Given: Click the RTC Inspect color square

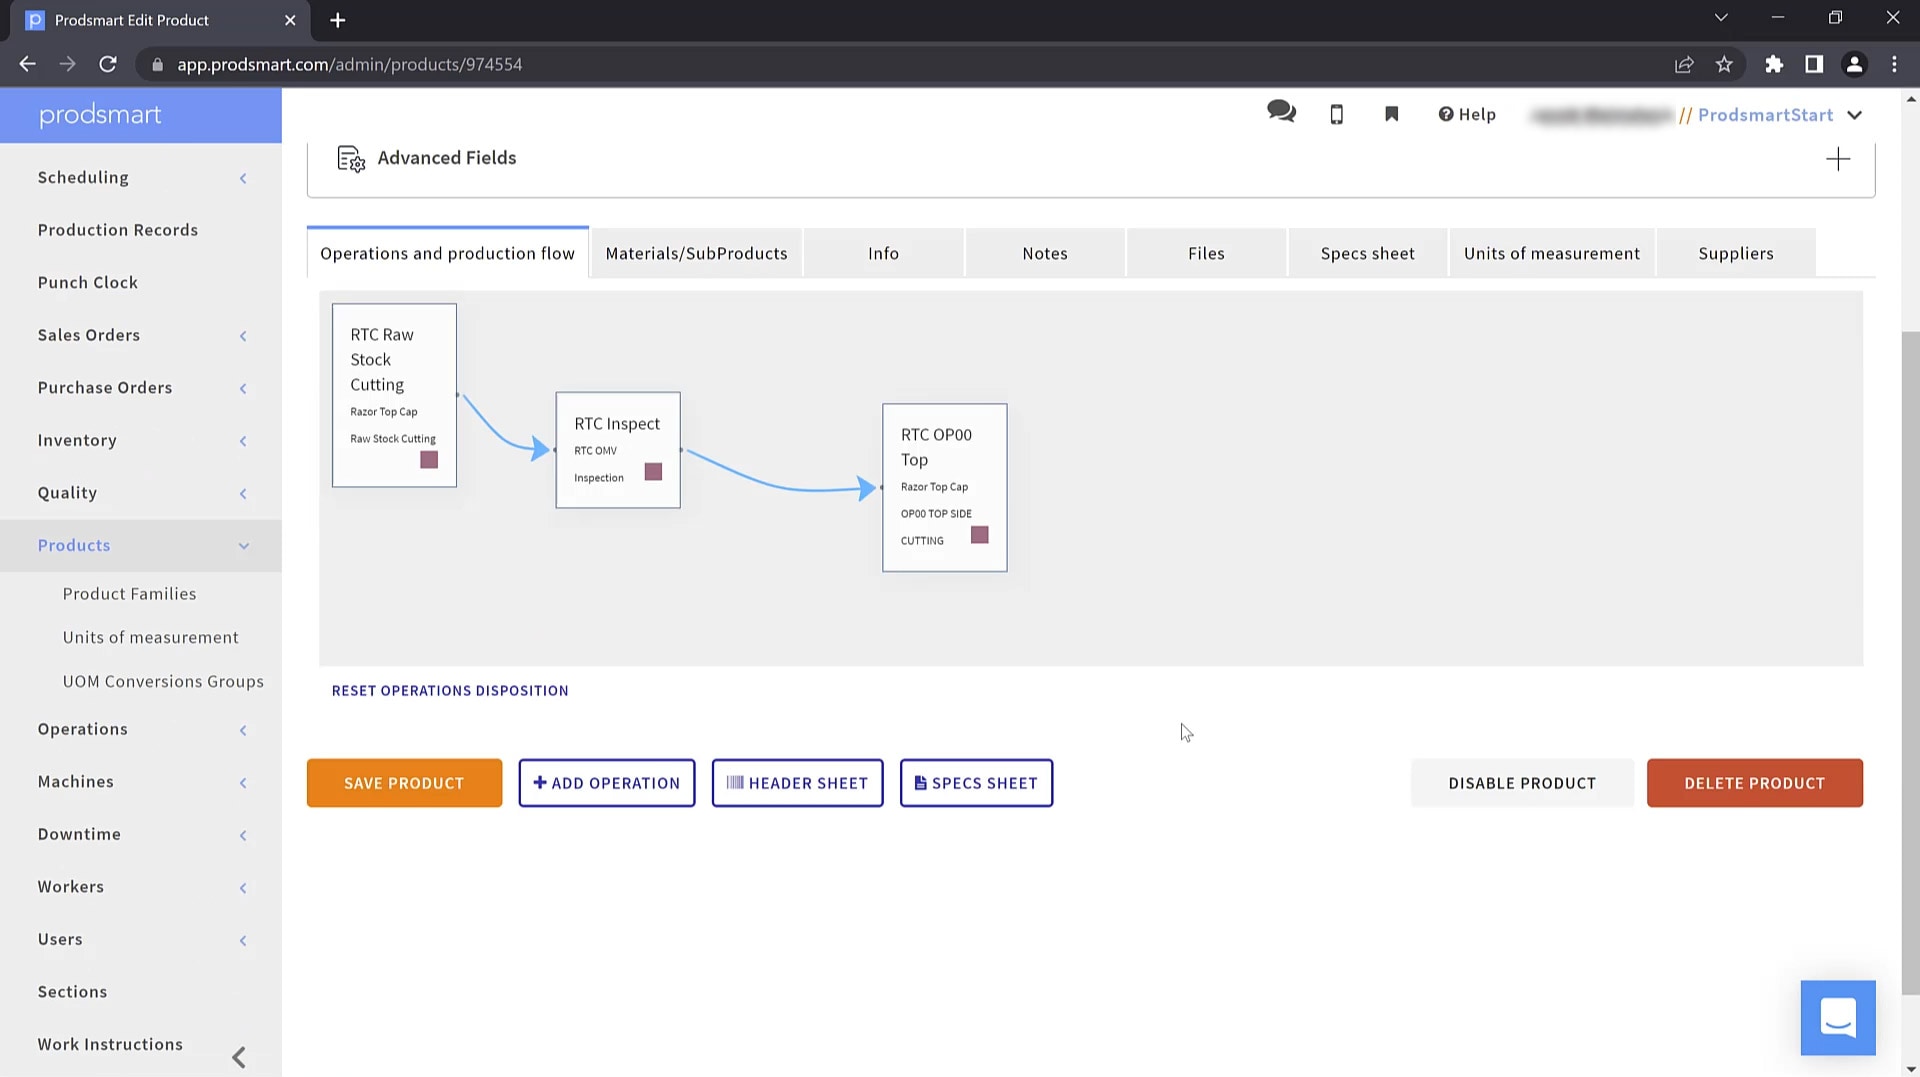Looking at the screenshot, I should (x=653, y=471).
